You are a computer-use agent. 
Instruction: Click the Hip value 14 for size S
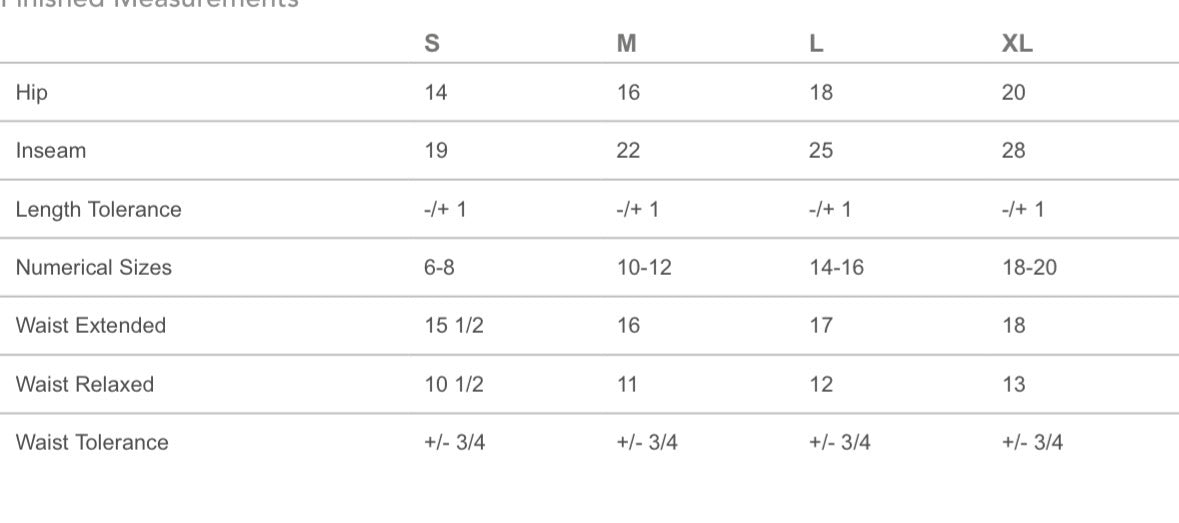tap(436, 92)
